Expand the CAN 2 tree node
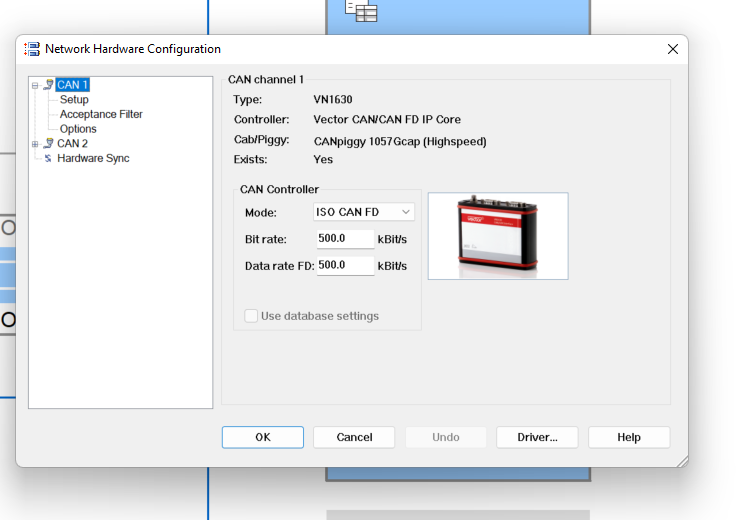This screenshot has width=756, height=520. click(x=35, y=144)
